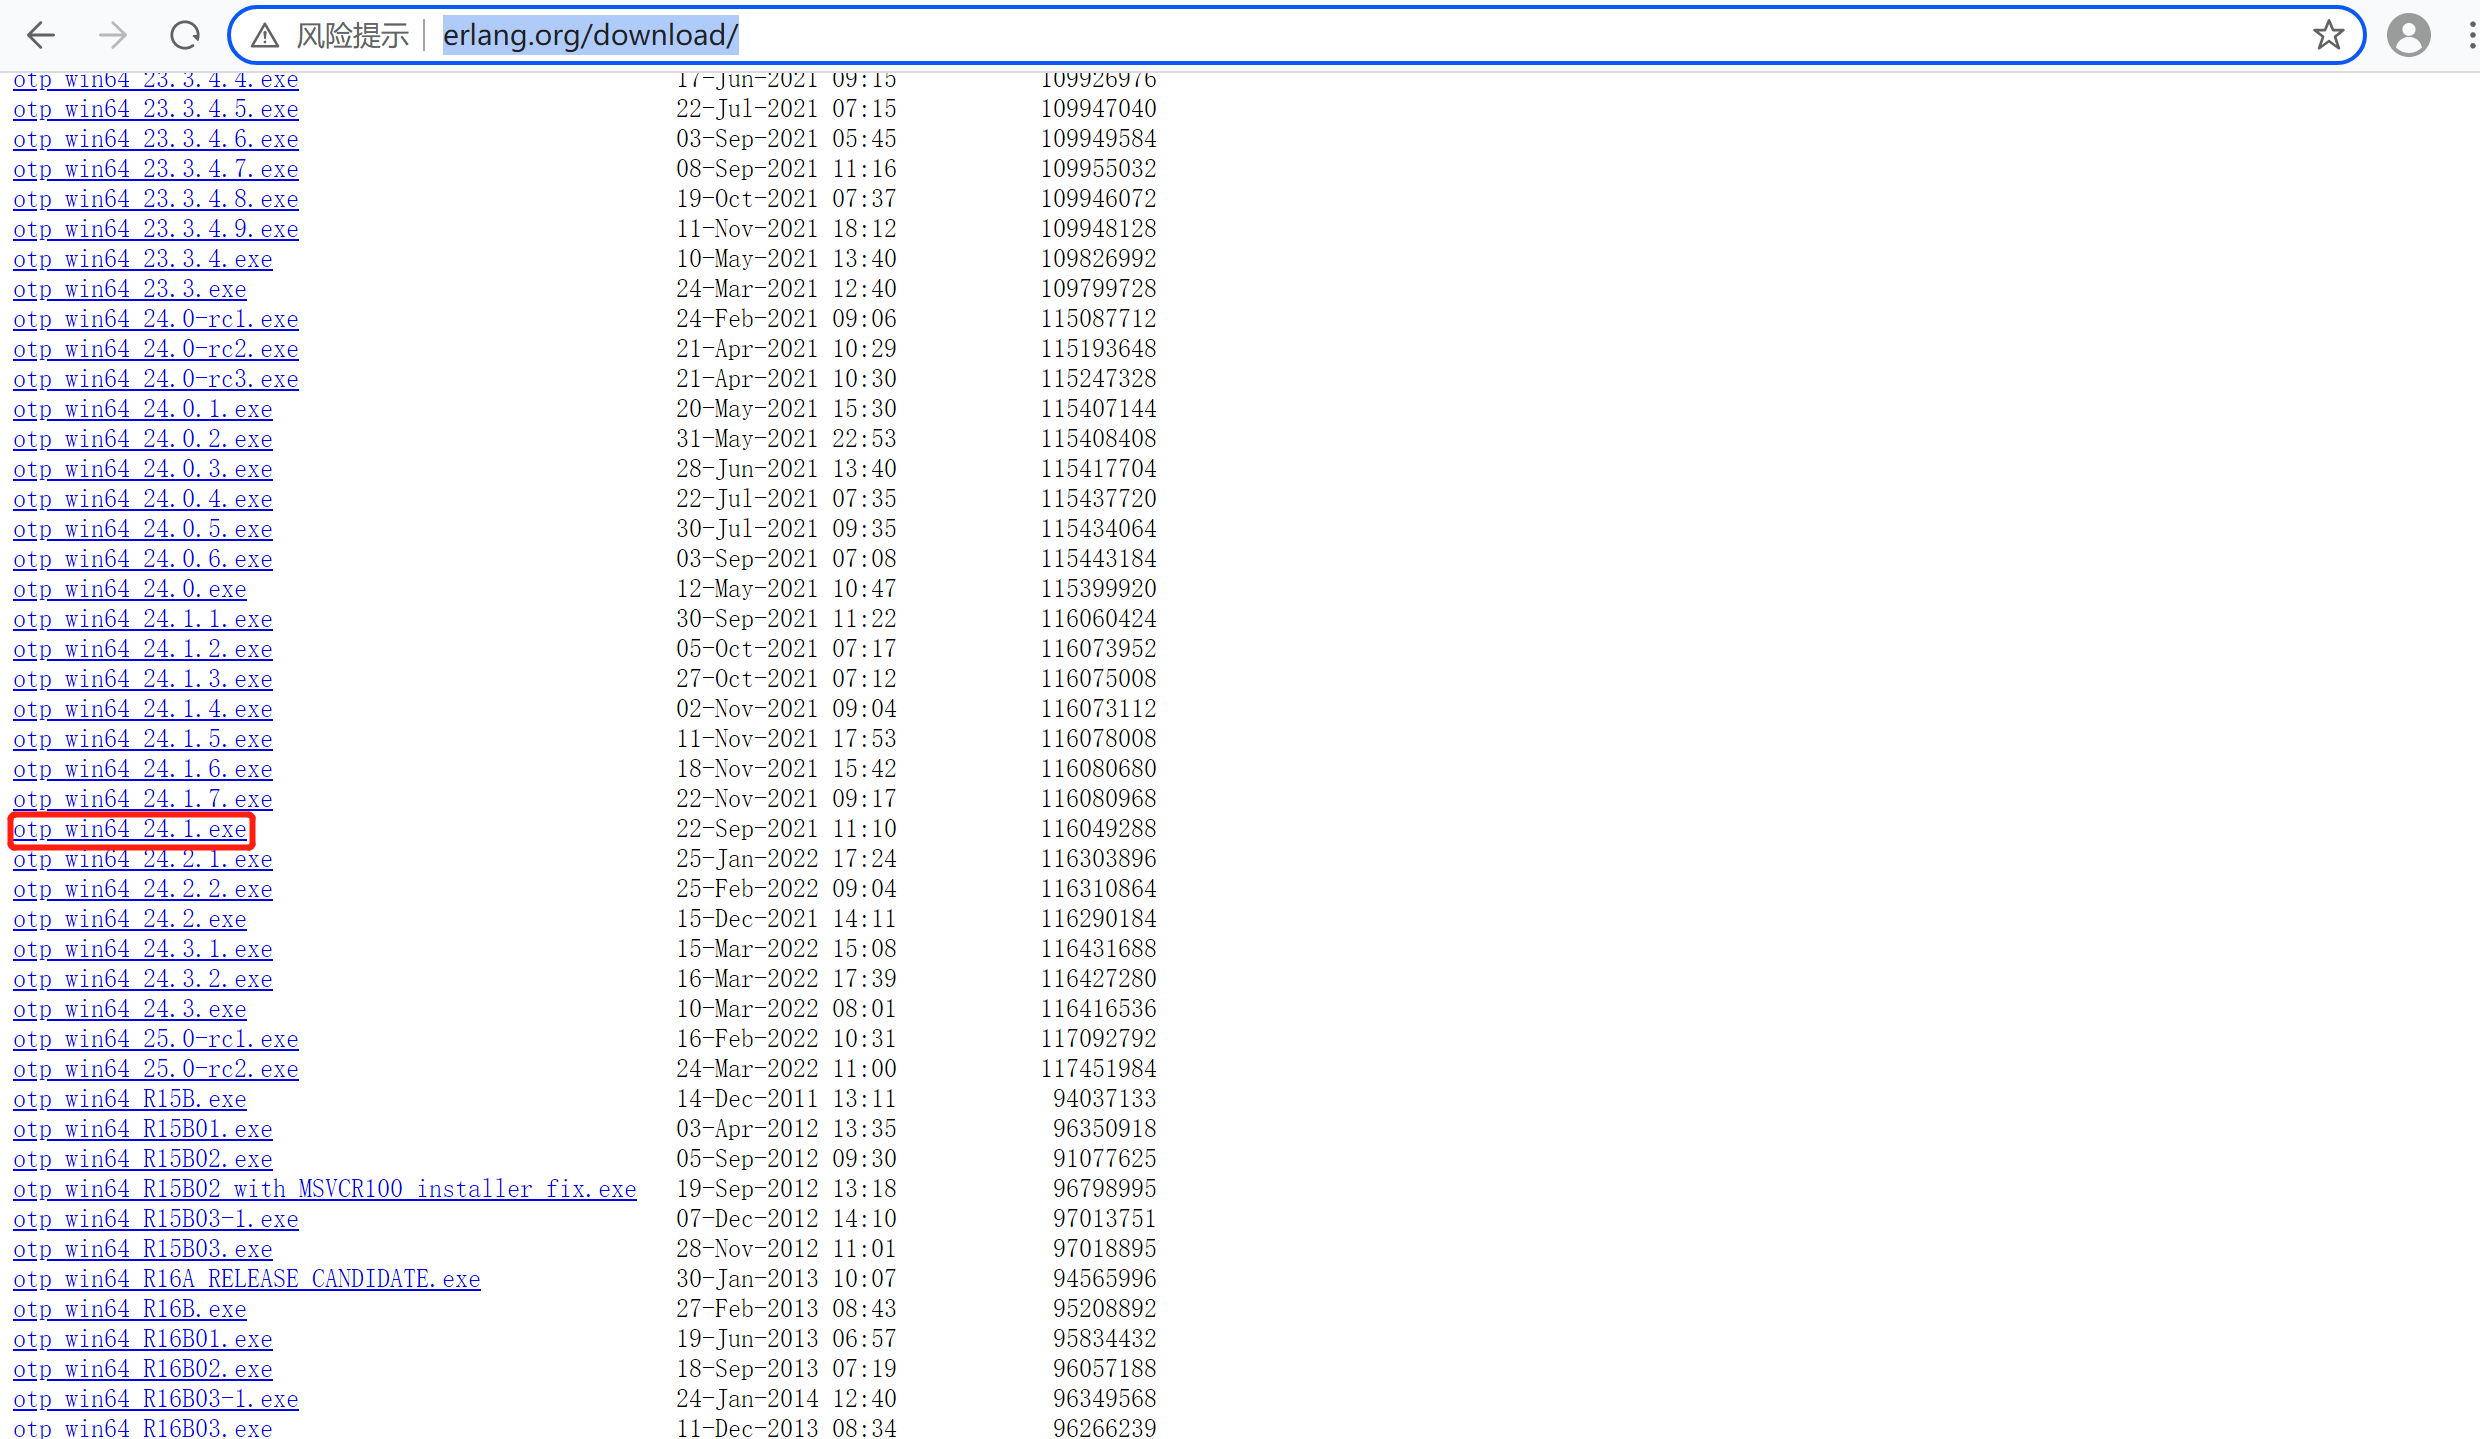Download otp_win64_24.1.6.exe
This screenshot has height=1439, width=2480.
[x=143, y=769]
